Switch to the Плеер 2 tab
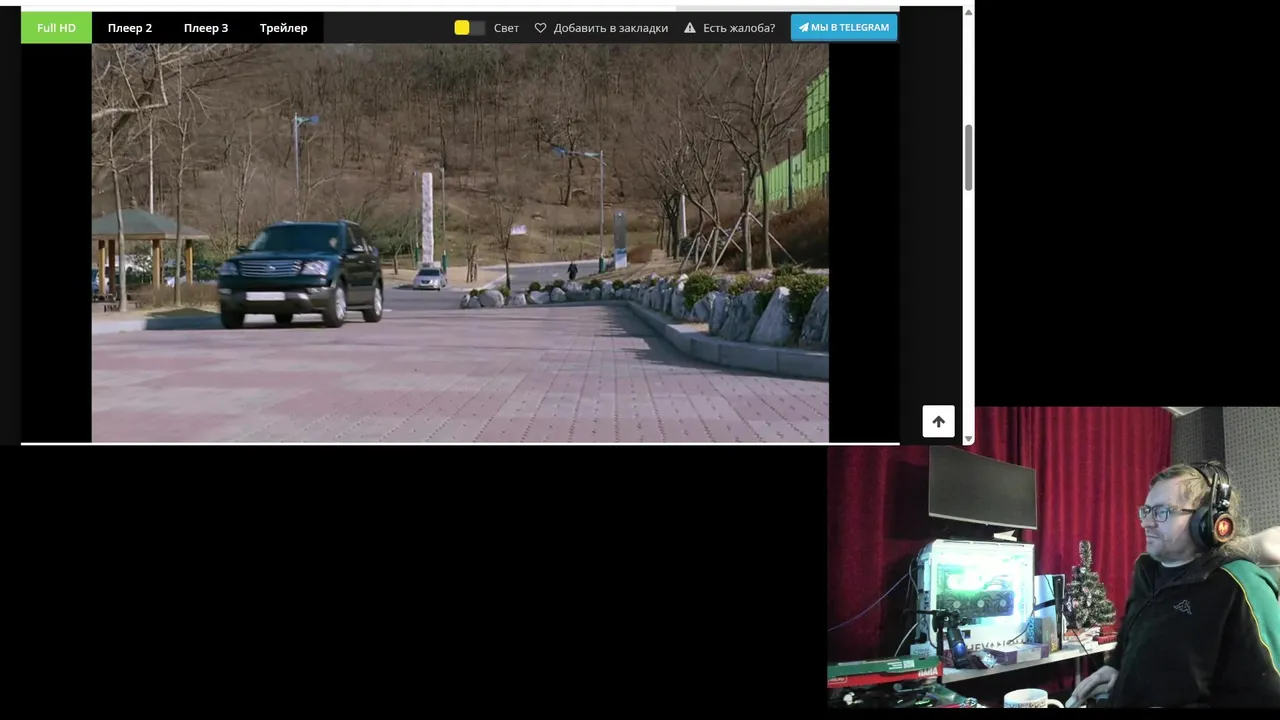 pos(130,28)
